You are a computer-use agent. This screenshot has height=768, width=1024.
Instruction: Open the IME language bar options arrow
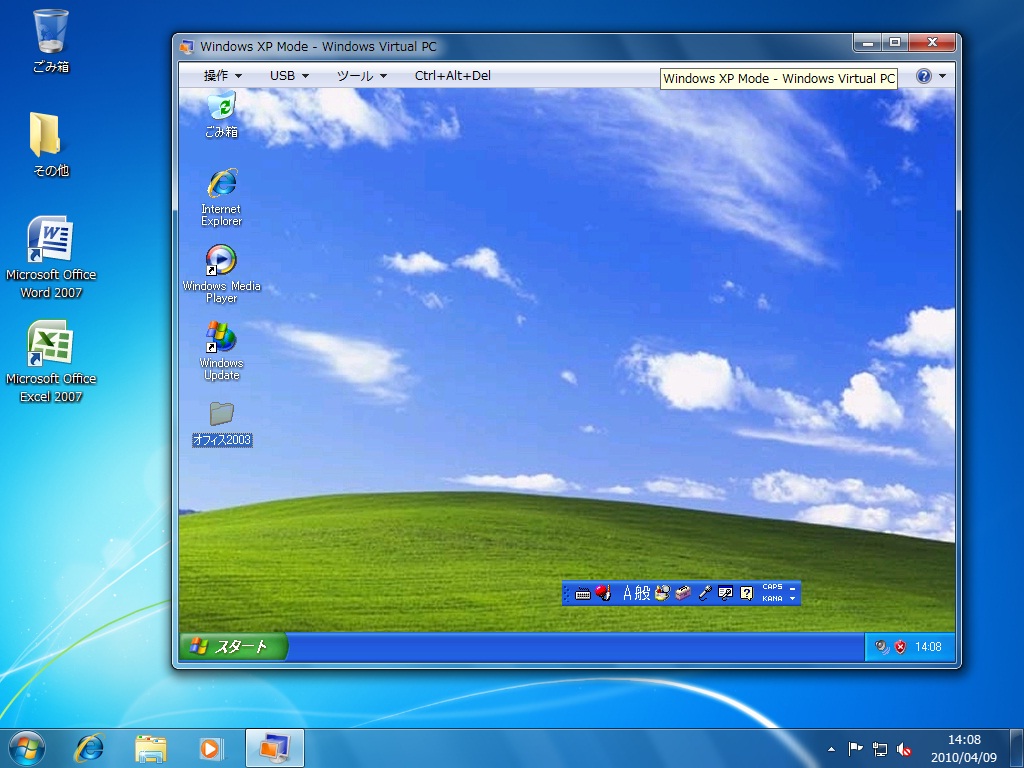pos(793,598)
